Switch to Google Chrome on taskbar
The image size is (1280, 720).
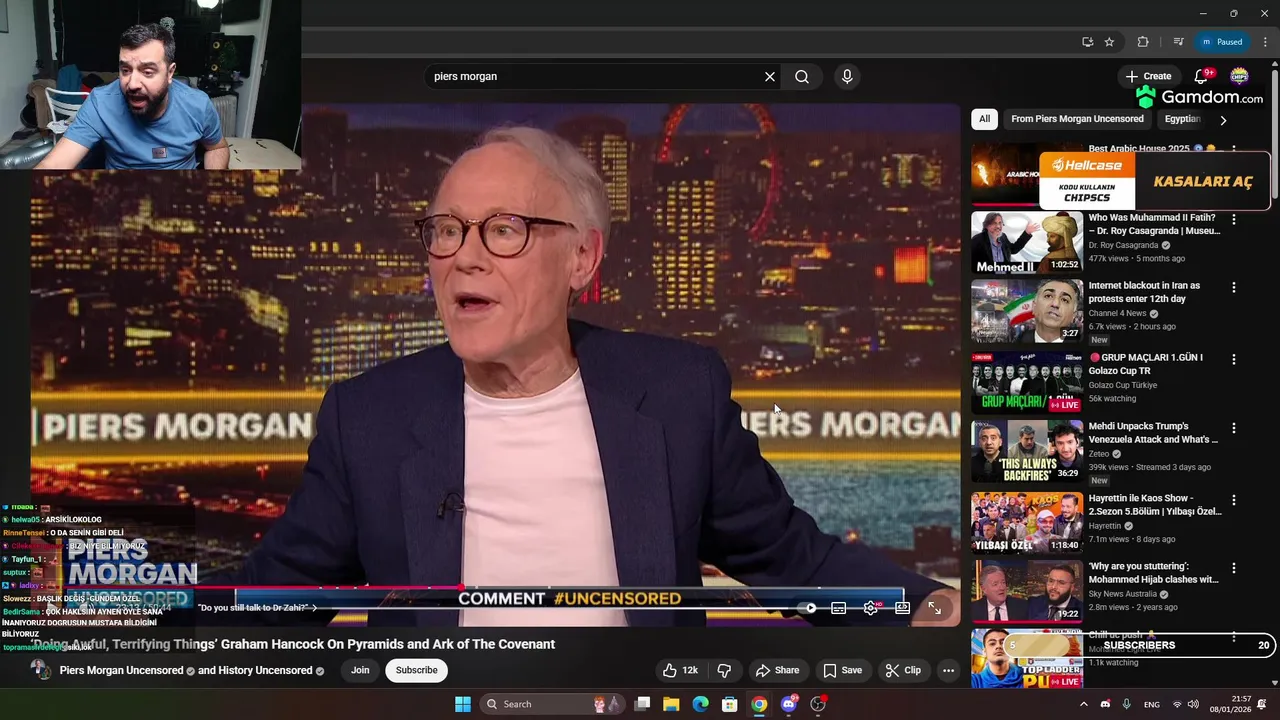(x=759, y=704)
